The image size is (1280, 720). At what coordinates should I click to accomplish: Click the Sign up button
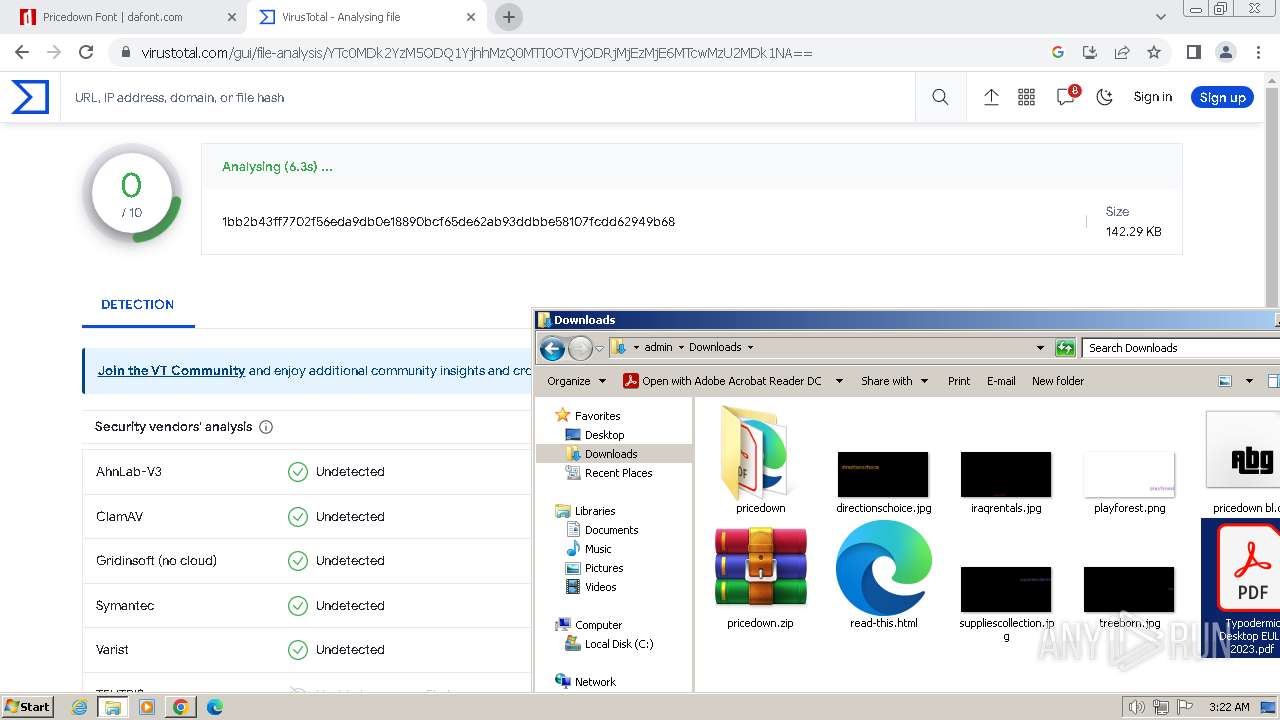1222,97
